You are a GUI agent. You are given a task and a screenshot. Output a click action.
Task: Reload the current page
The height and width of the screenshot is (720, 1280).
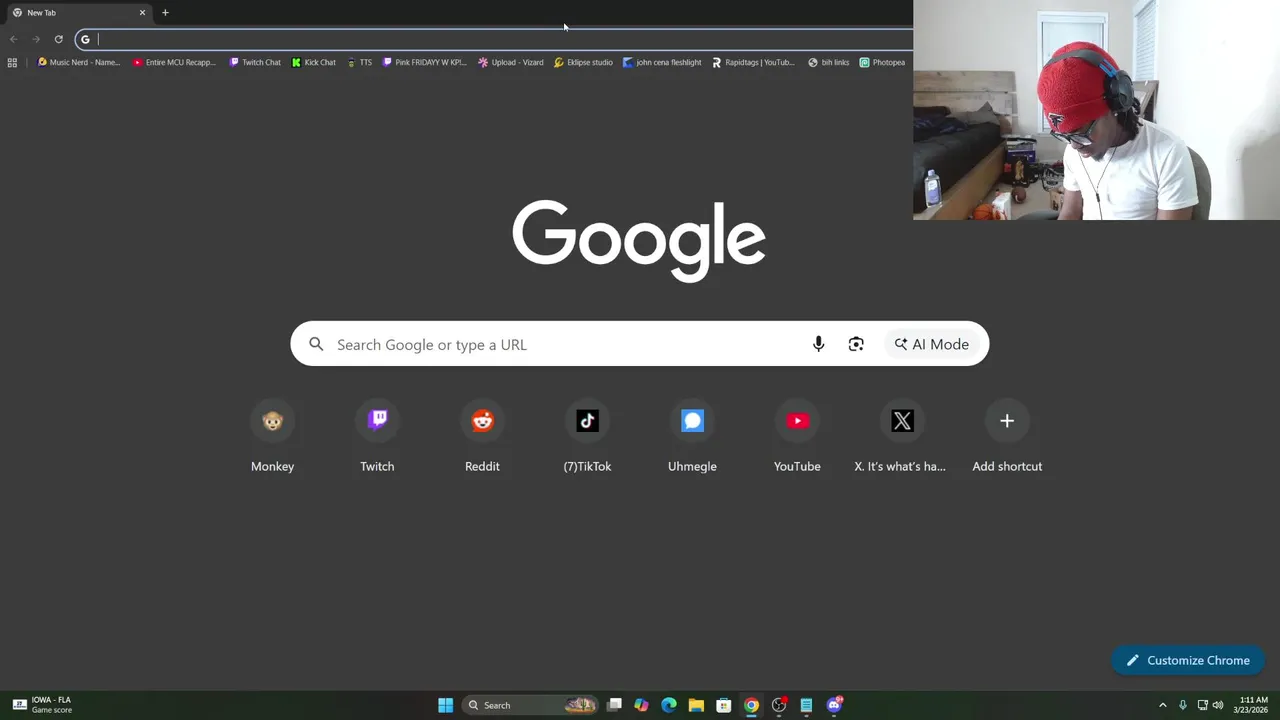[58, 39]
